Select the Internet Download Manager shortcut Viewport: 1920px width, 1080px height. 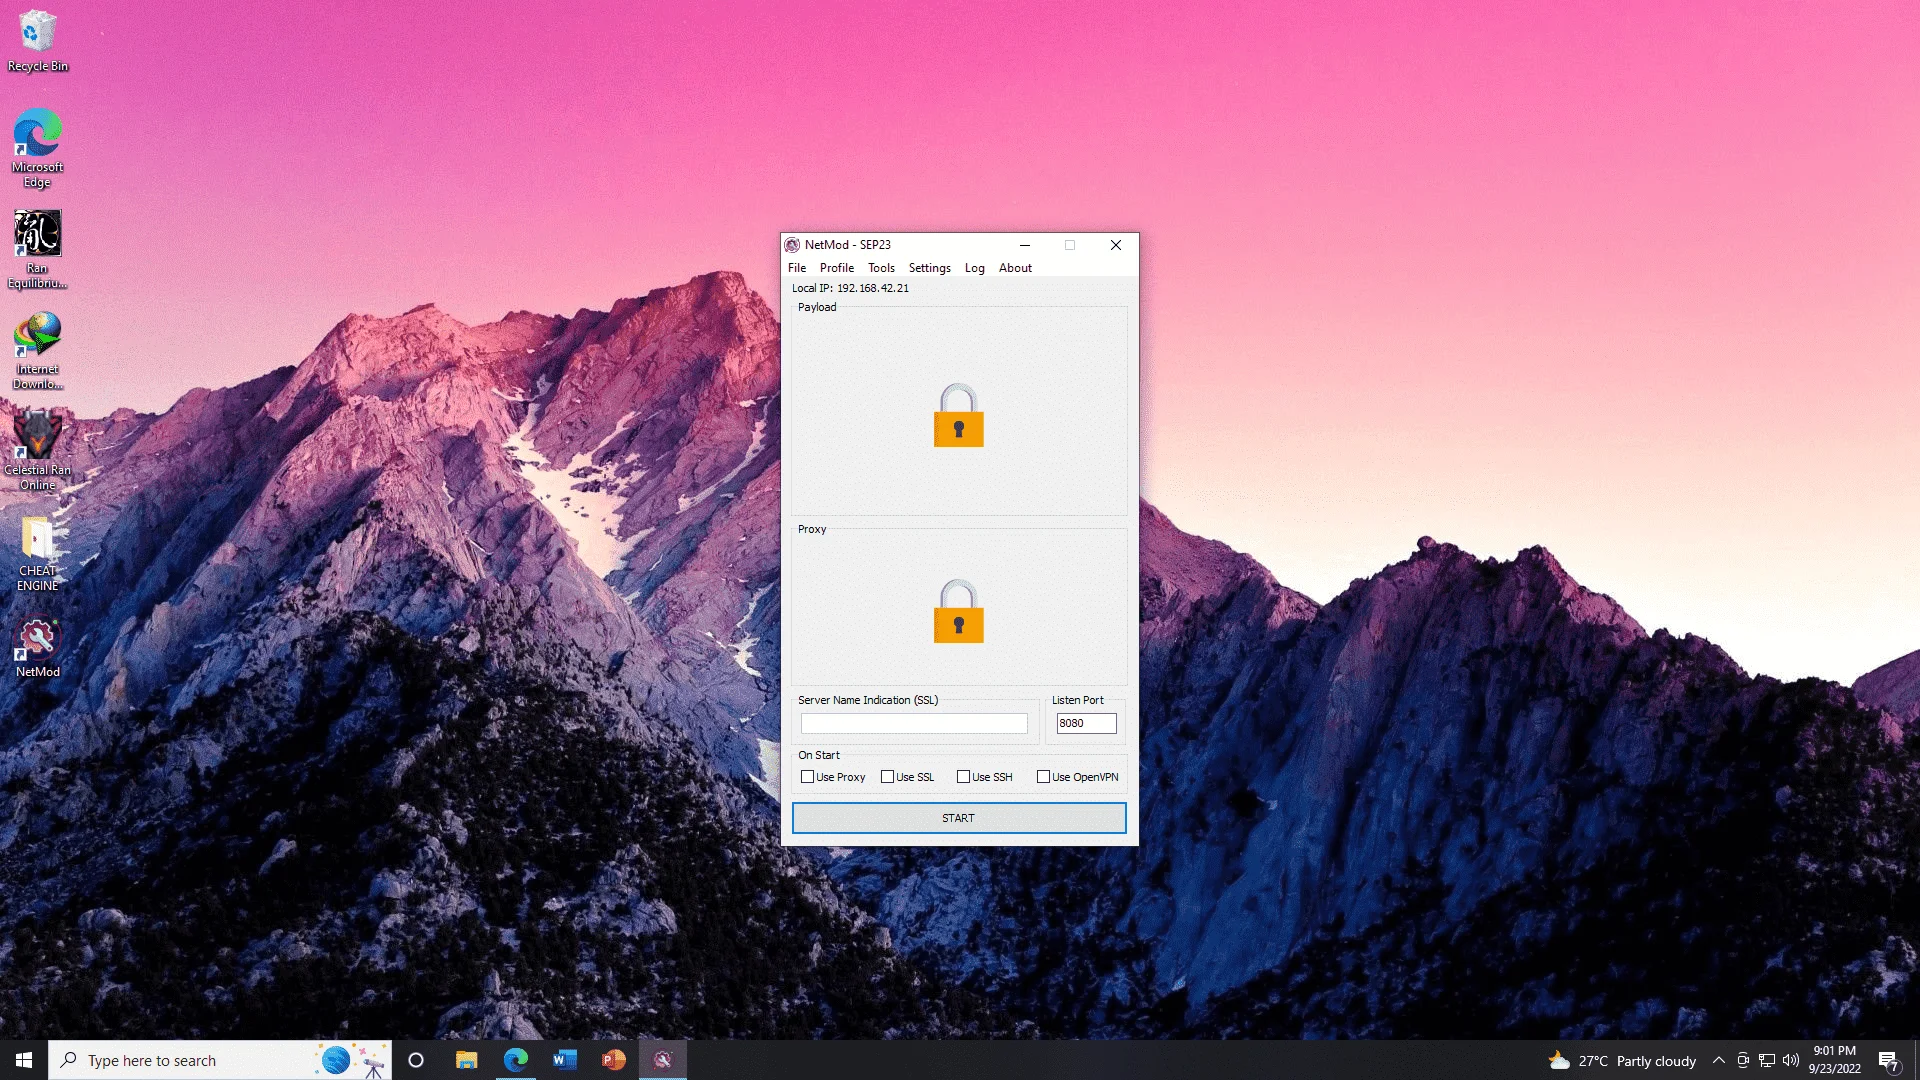[38, 350]
